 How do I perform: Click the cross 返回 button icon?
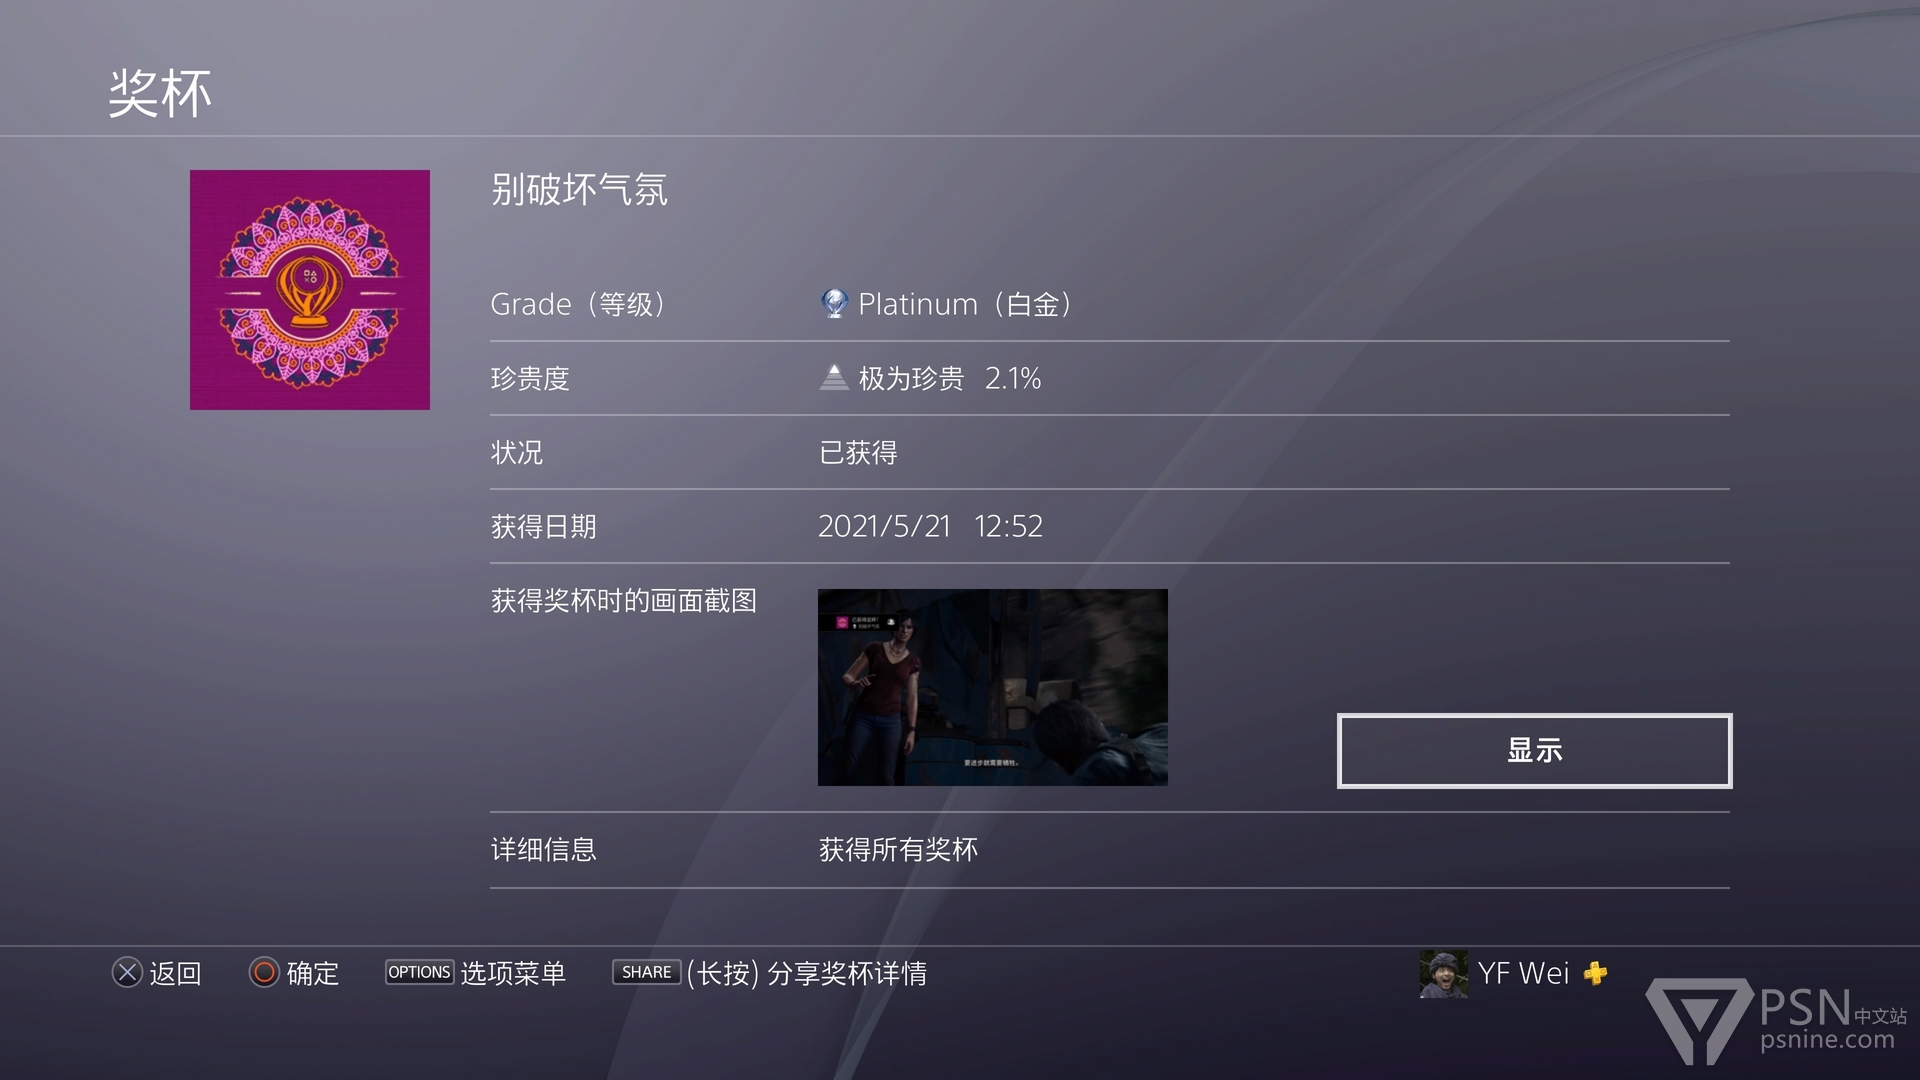127,972
